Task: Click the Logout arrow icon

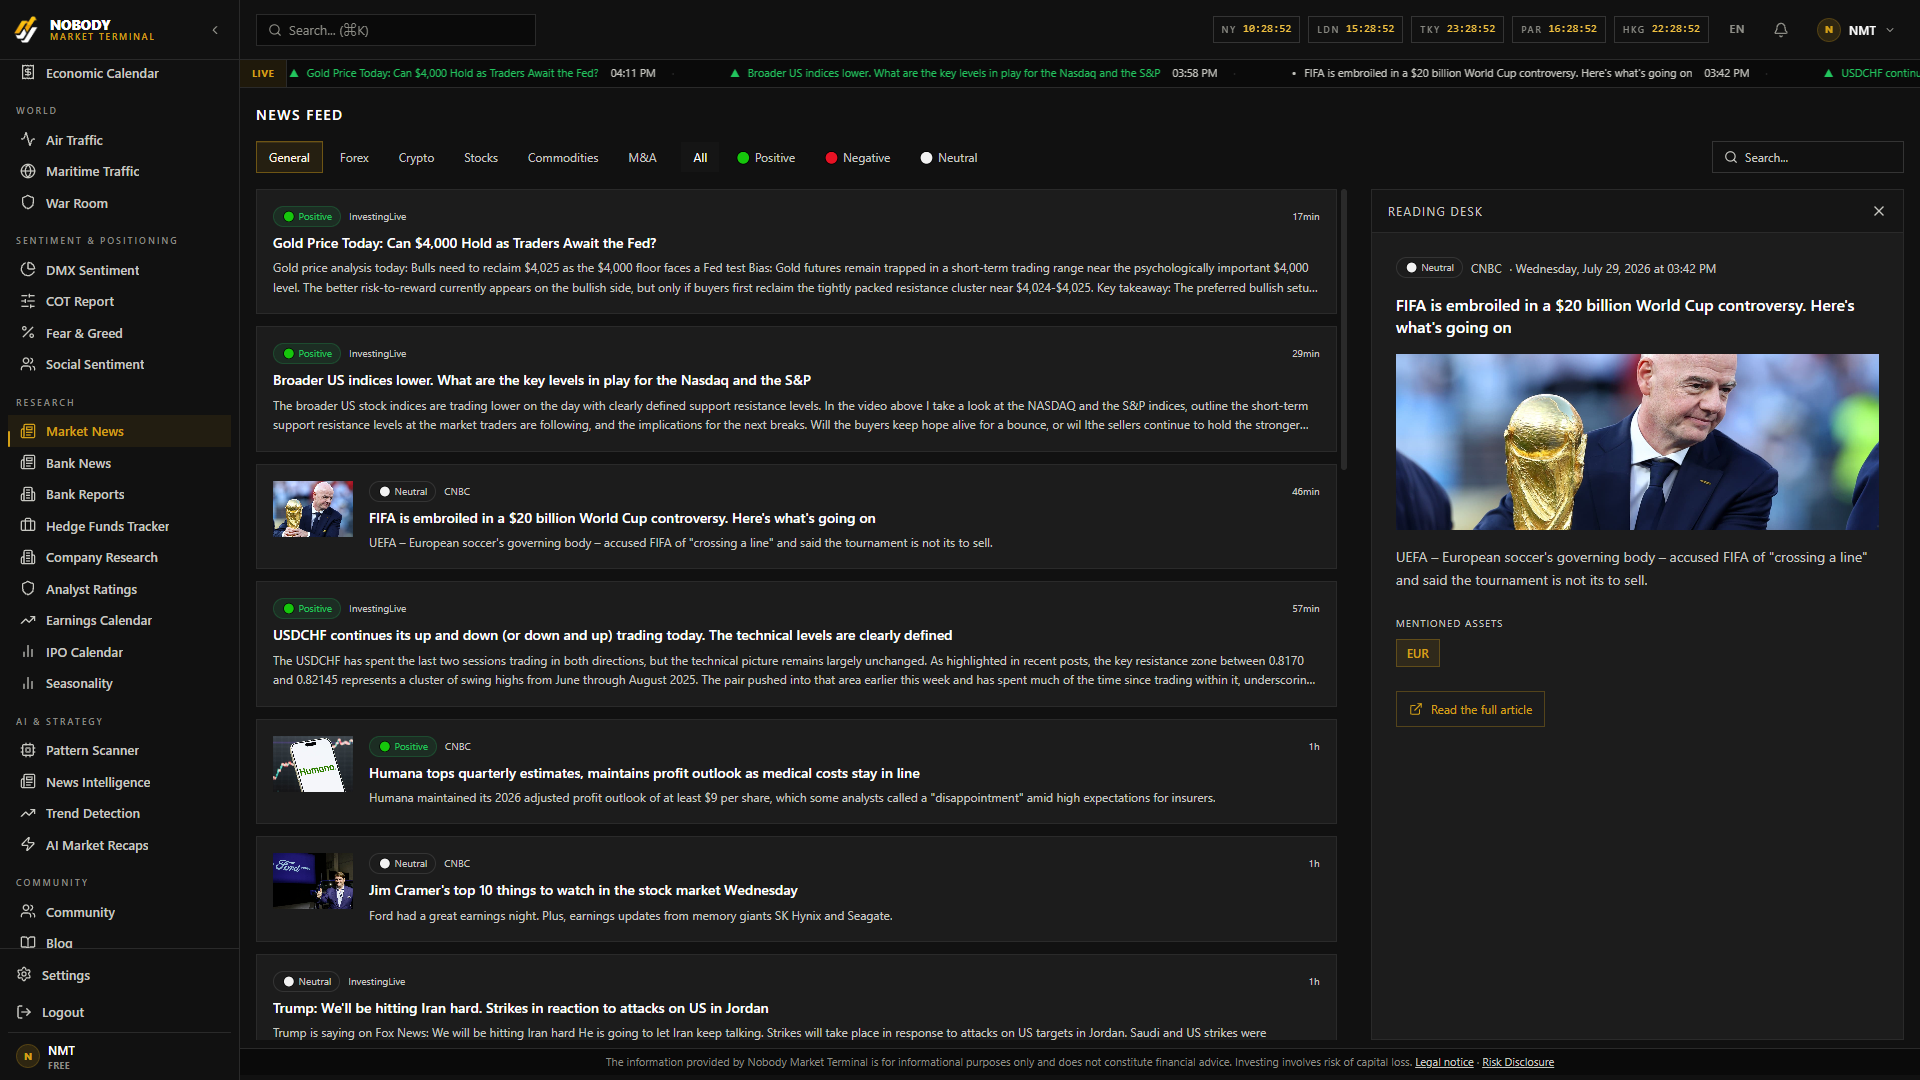Action: [x=24, y=1012]
